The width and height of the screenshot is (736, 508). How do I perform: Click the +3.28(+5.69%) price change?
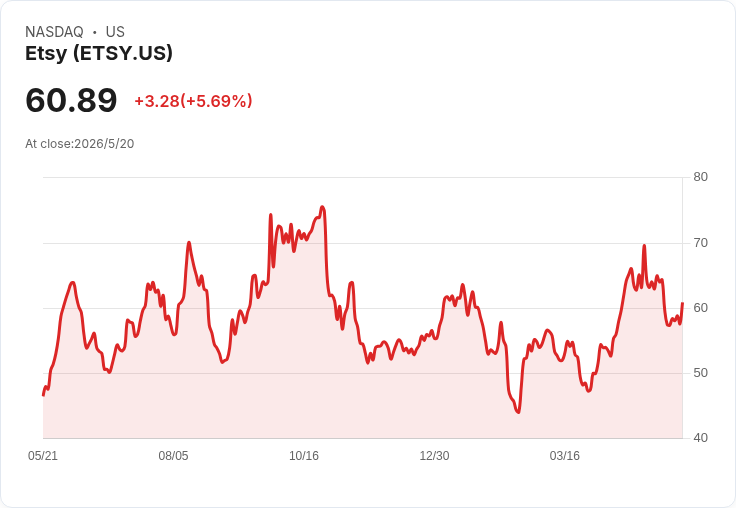pyautogui.click(x=193, y=101)
